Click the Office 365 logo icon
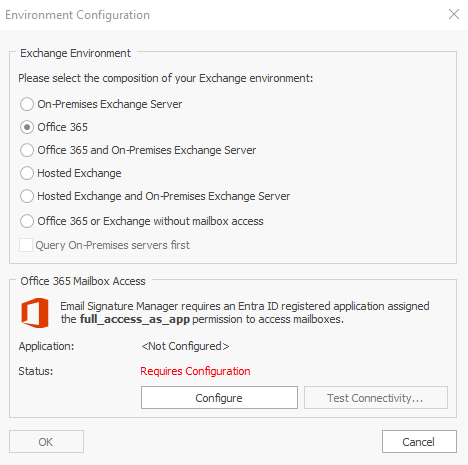 tap(35, 313)
